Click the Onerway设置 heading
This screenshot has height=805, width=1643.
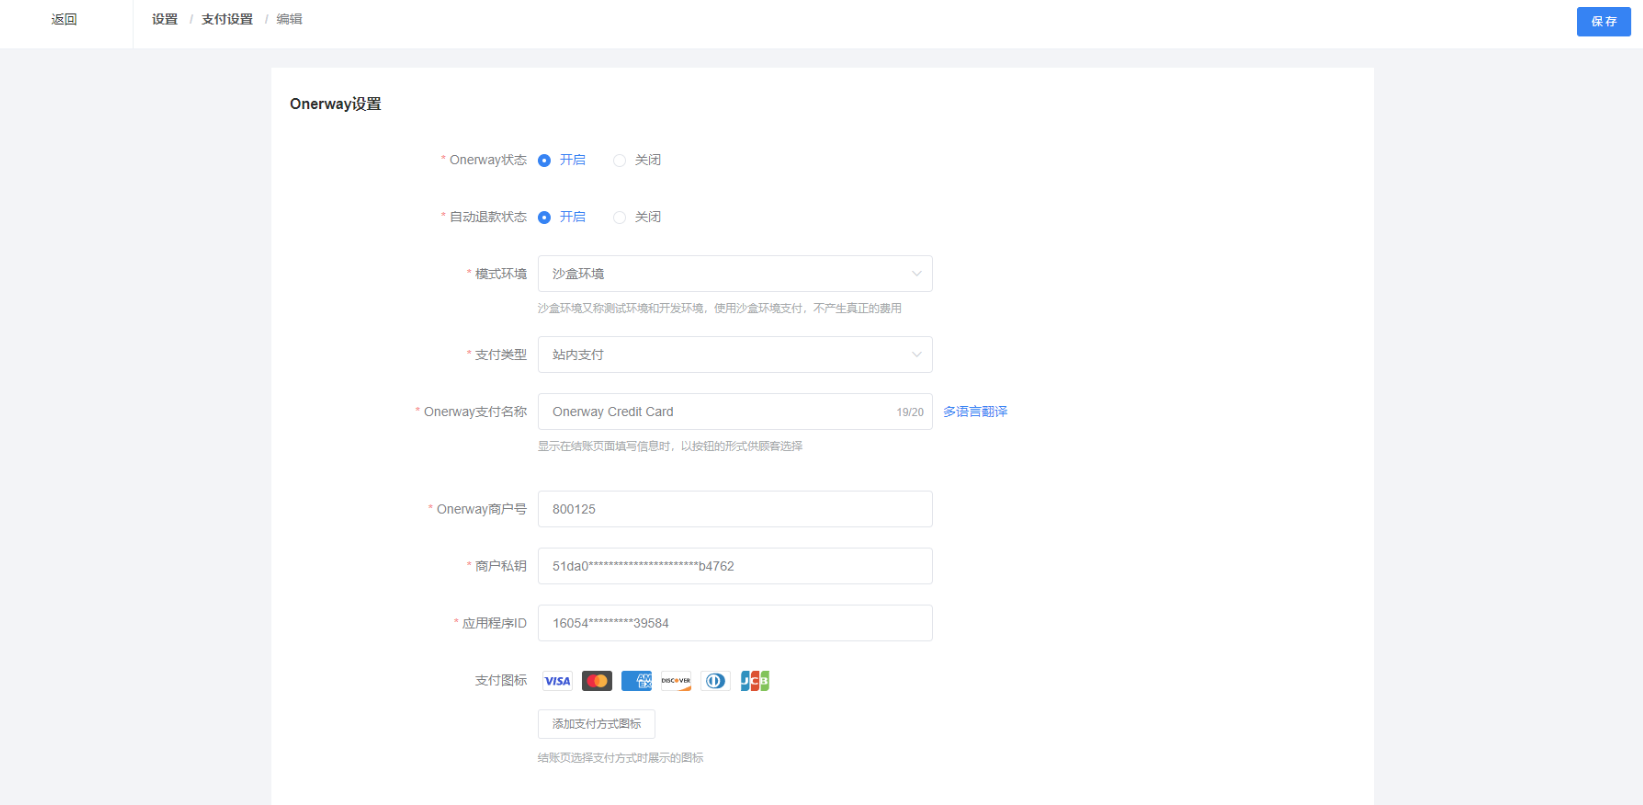(x=335, y=104)
